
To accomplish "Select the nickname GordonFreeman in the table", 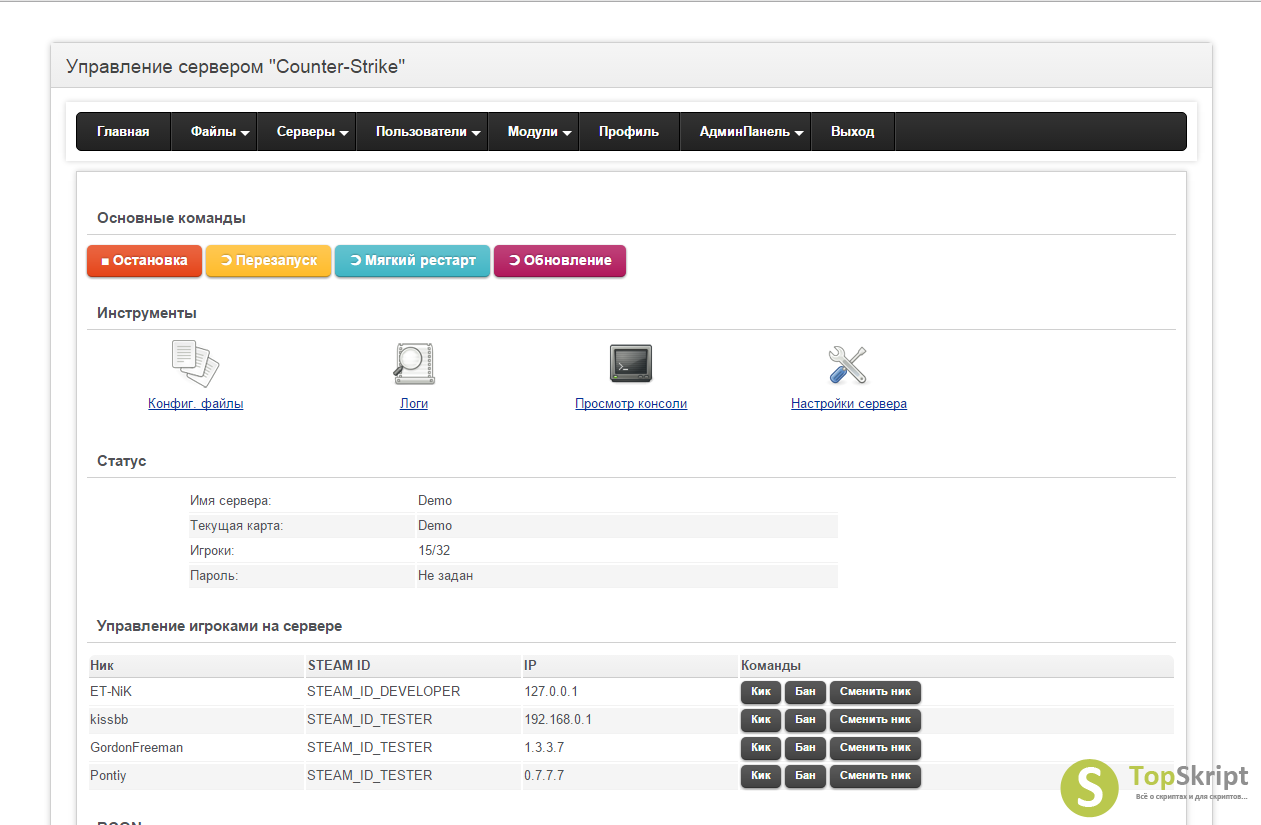I will pyautogui.click(x=137, y=748).
